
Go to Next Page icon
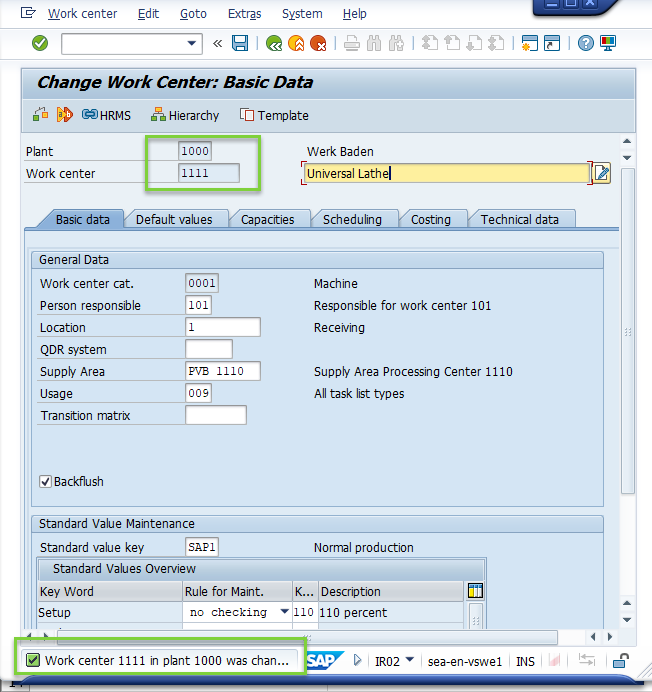(x=474, y=43)
